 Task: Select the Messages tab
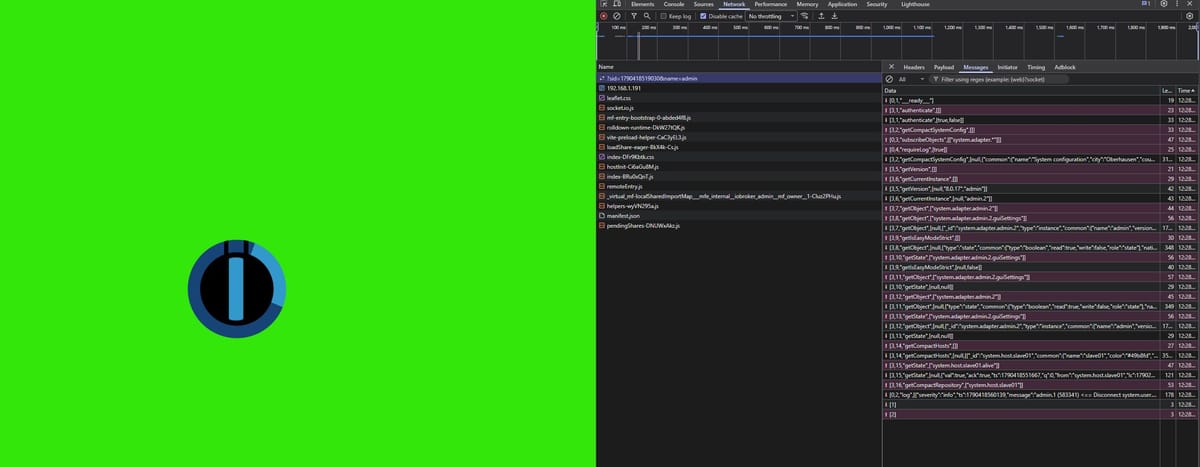pos(975,67)
